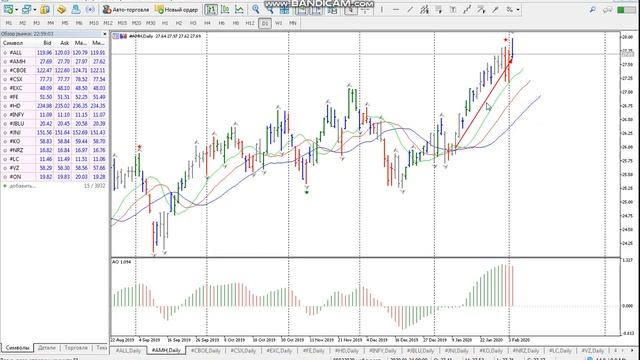
Task: Open a new chart window
Action: 8,9
